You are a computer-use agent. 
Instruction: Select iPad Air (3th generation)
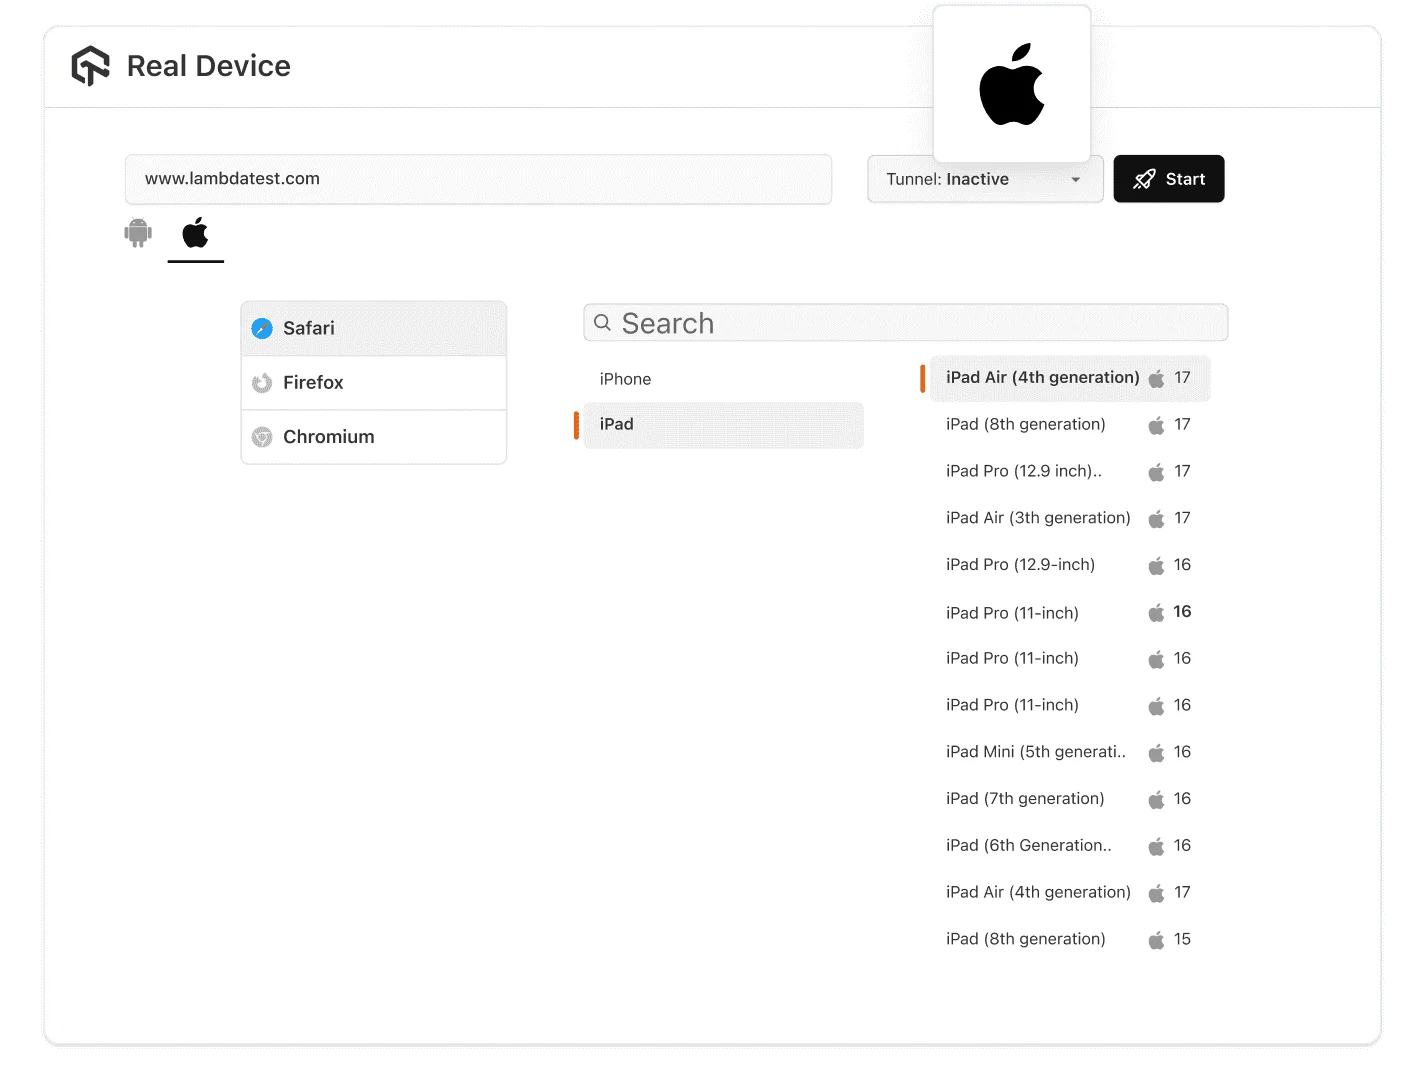click(x=1070, y=518)
